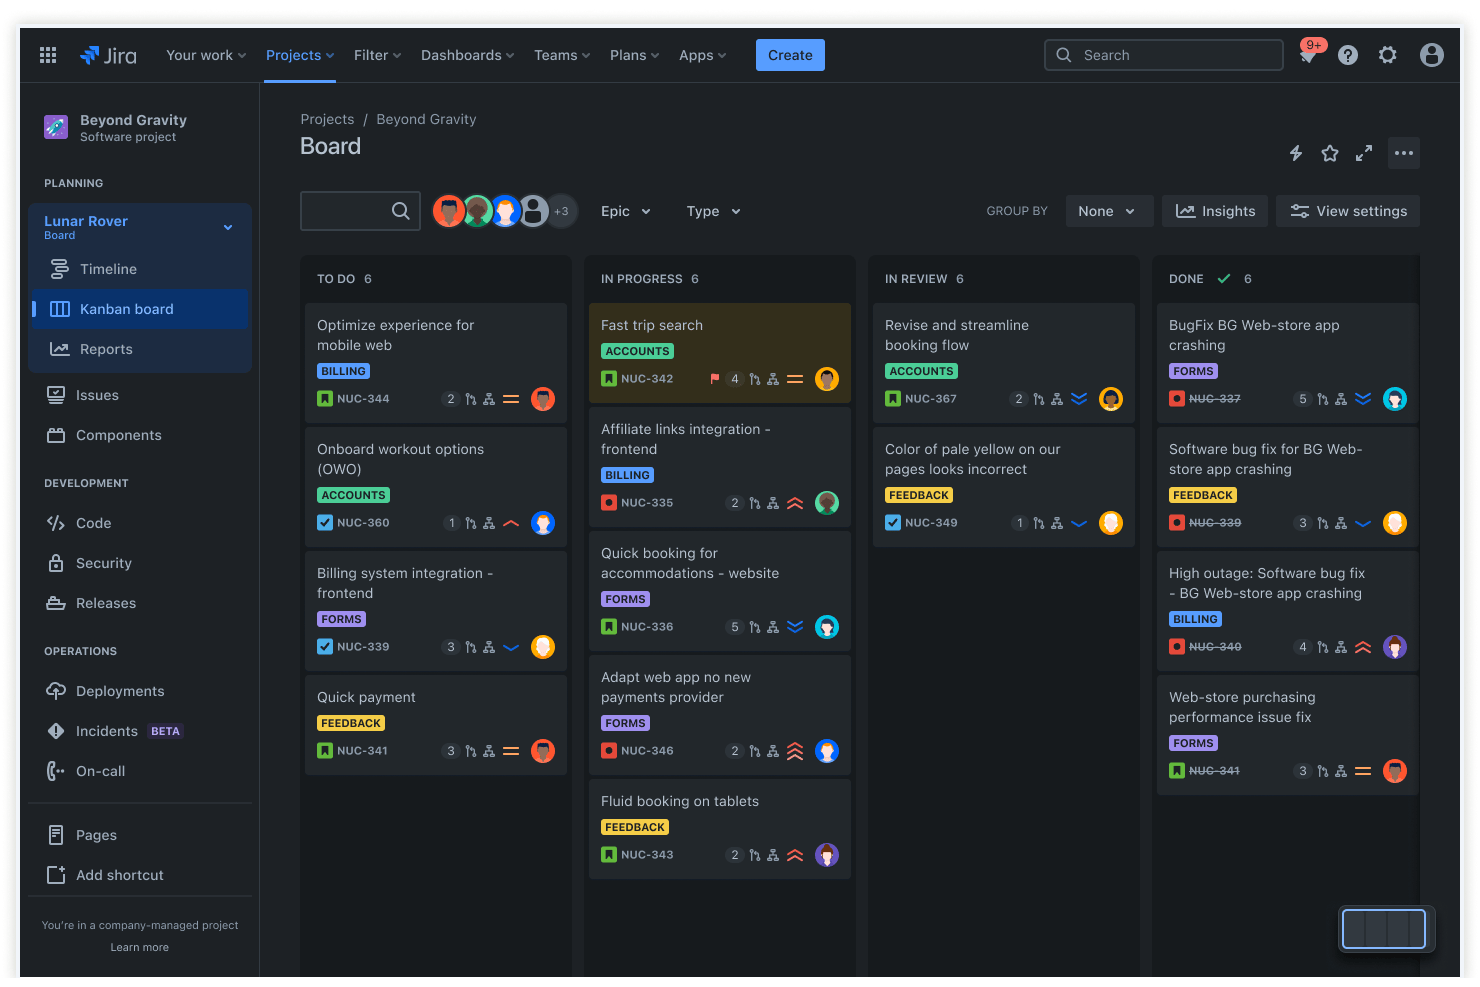
Task: Open notifications bell with 9+ badge
Action: pyautogui.click(x=1309, y=53)
